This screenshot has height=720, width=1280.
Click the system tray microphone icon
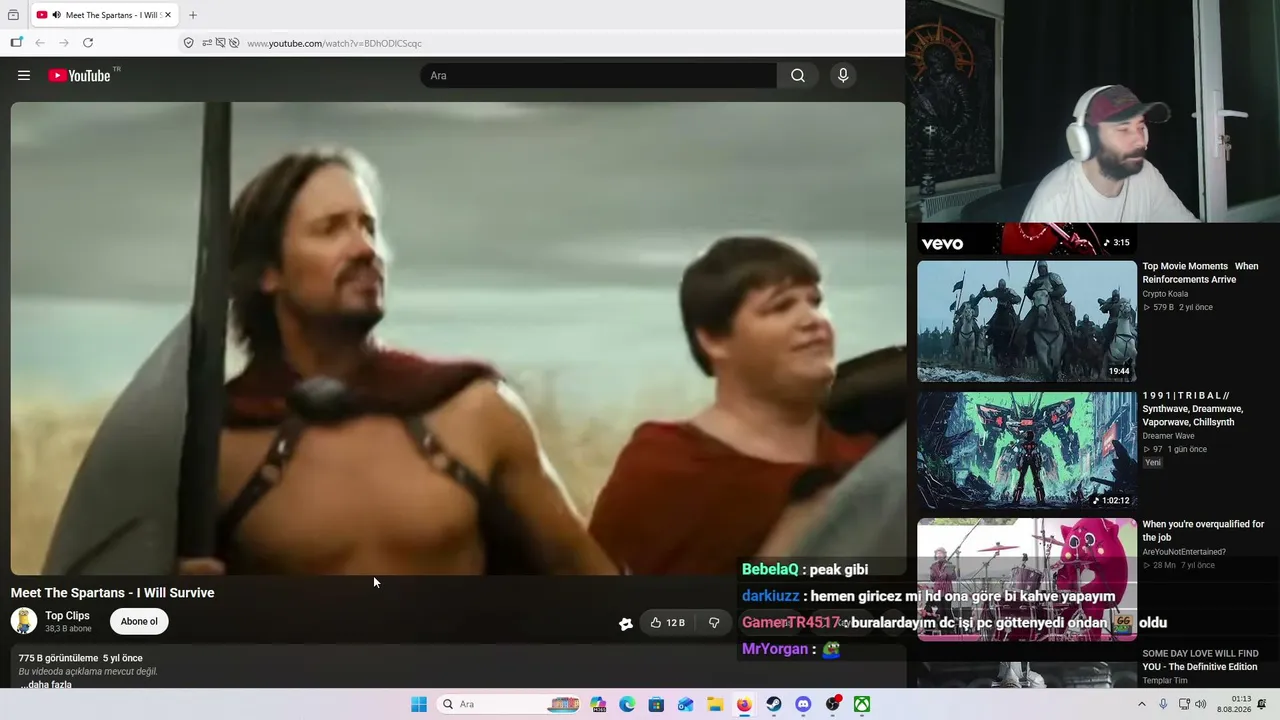pyautogui.click(x=1163, y=704)
